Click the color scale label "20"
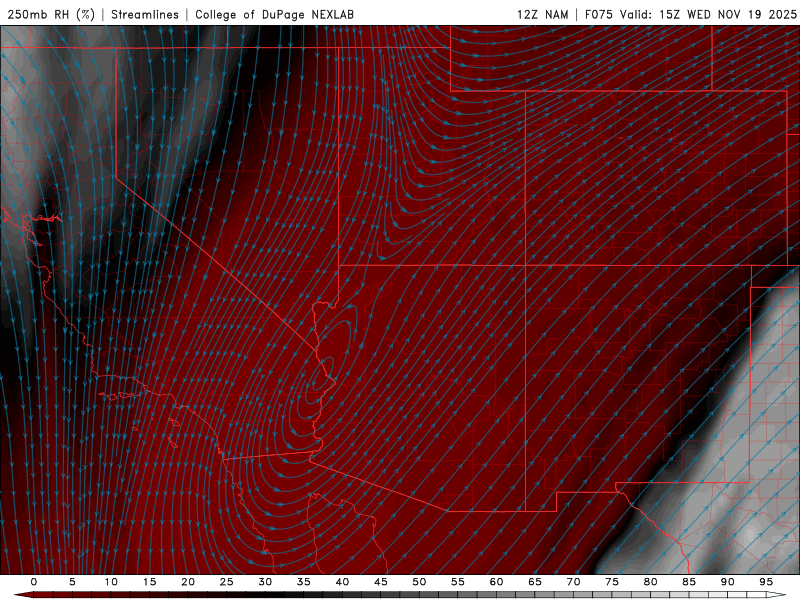 coord(188,582)
